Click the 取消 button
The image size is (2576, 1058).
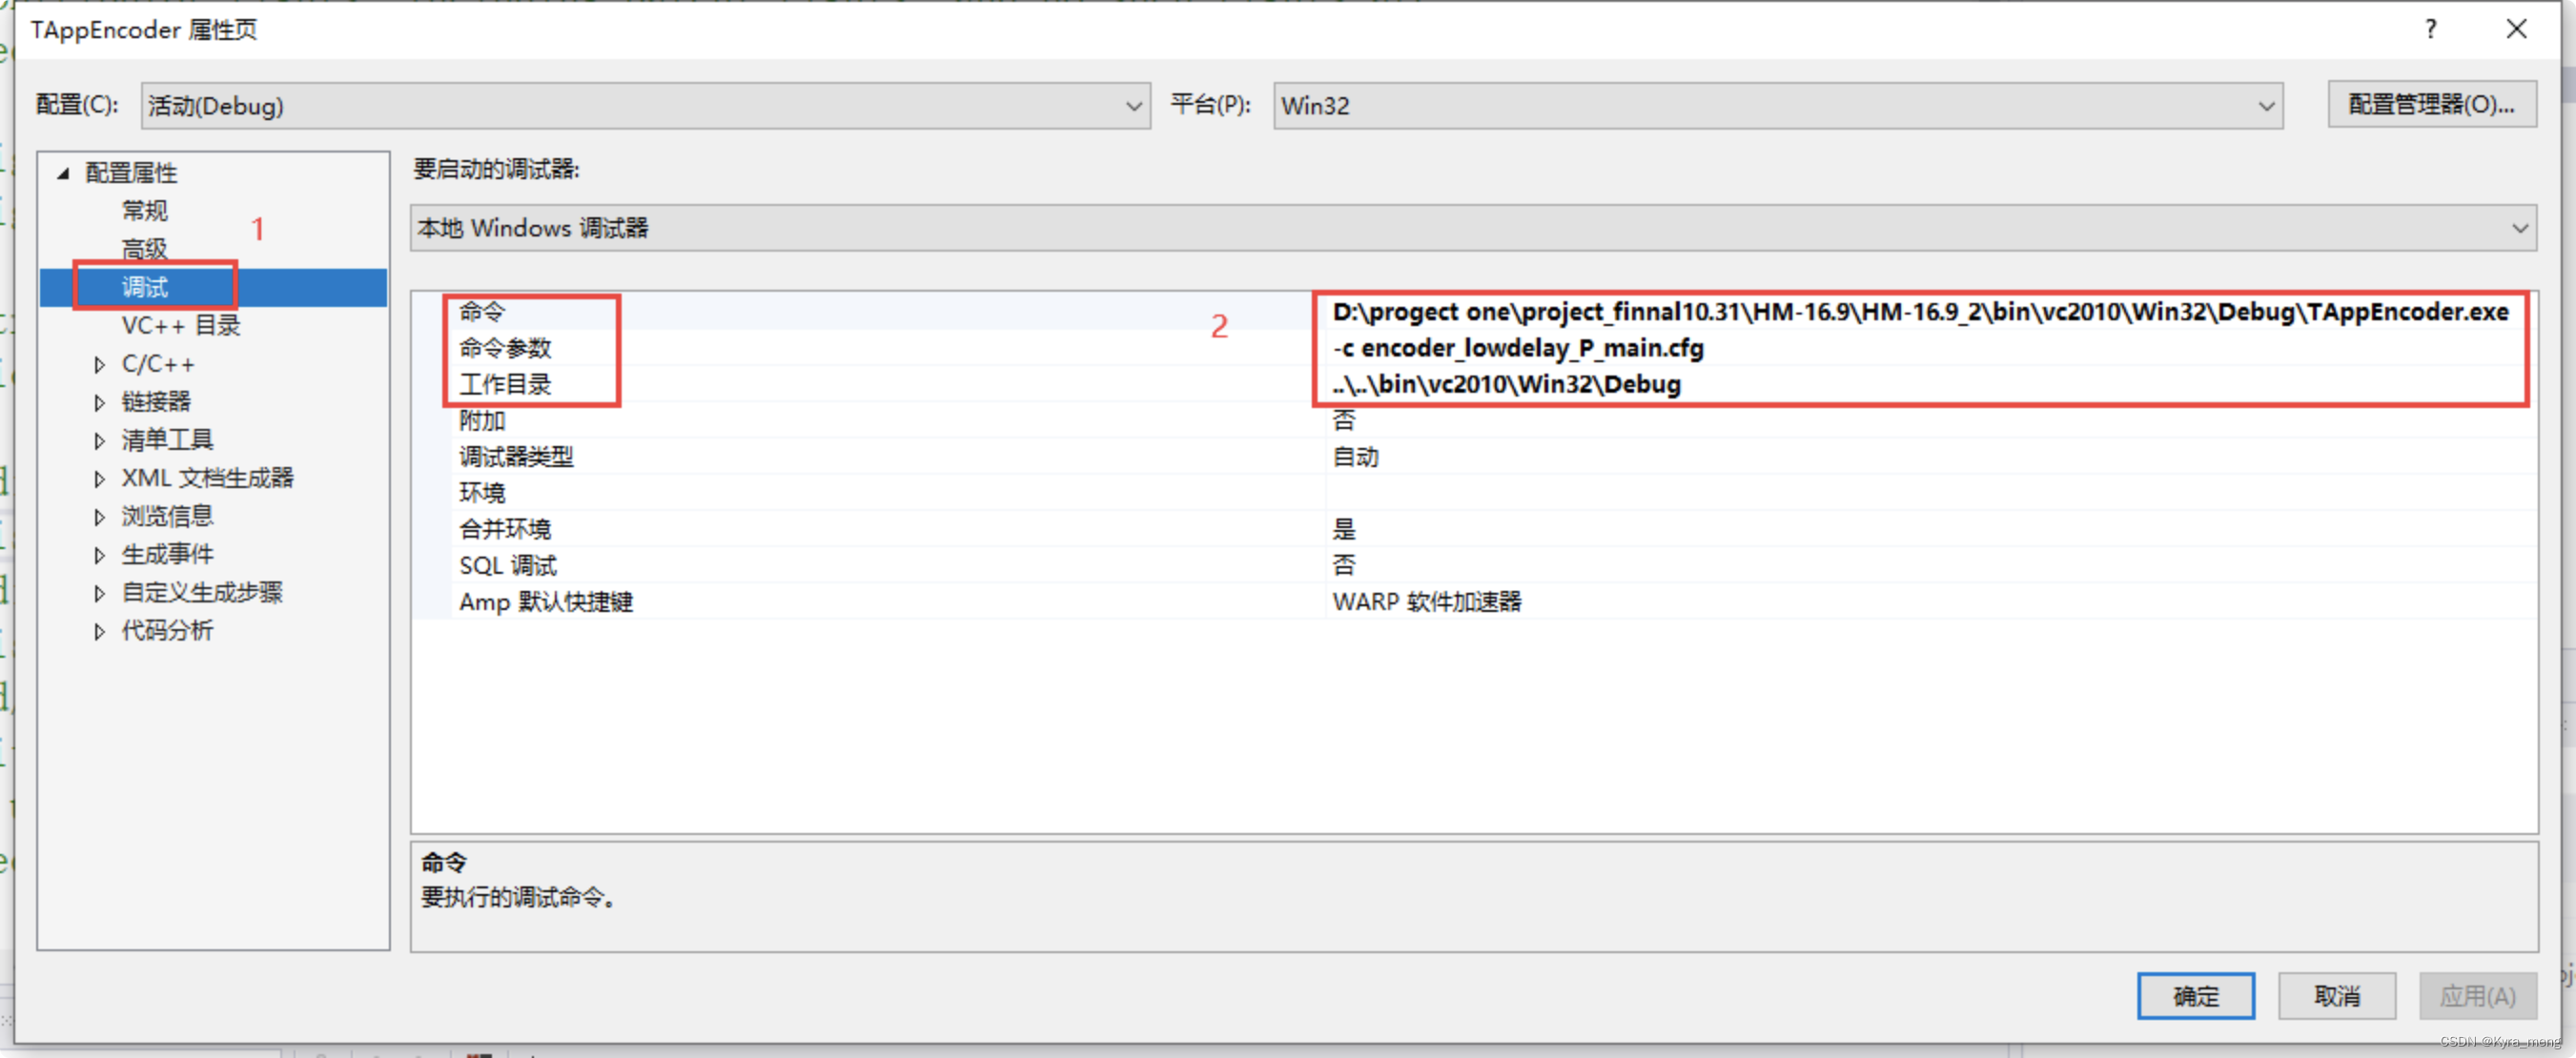pos(2336,996)
